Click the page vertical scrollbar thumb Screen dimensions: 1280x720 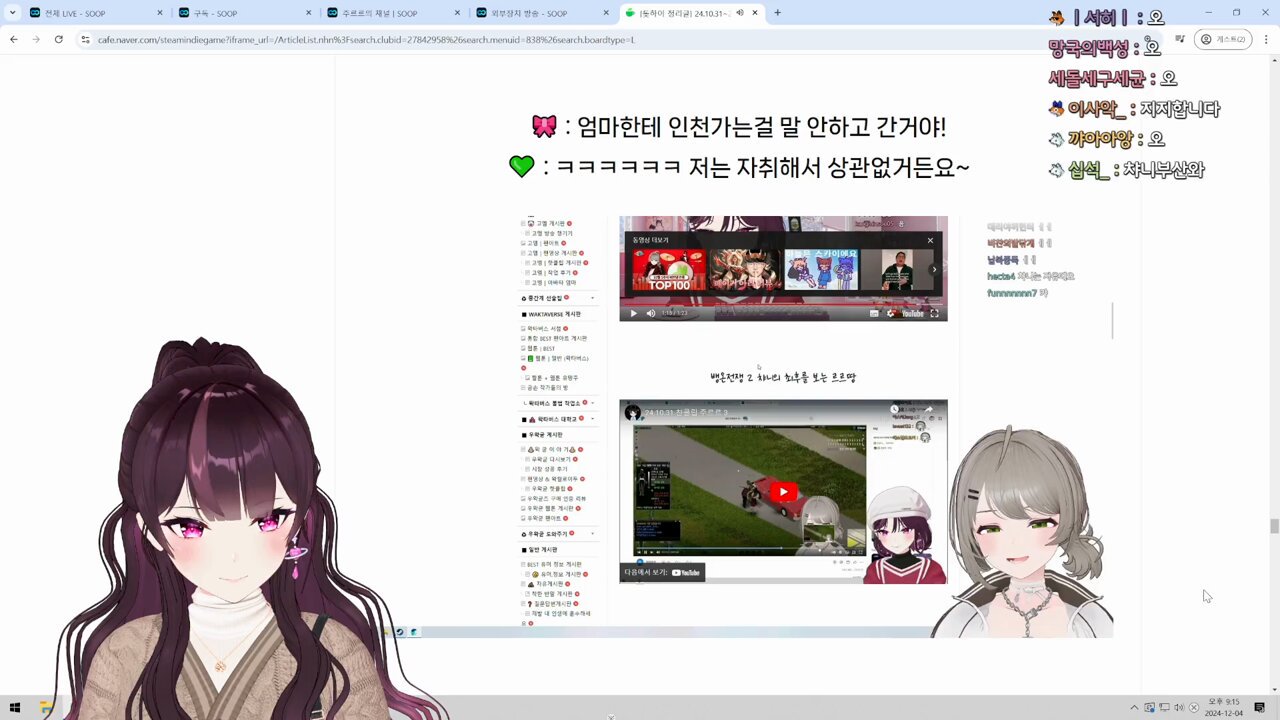point(1274,526)
